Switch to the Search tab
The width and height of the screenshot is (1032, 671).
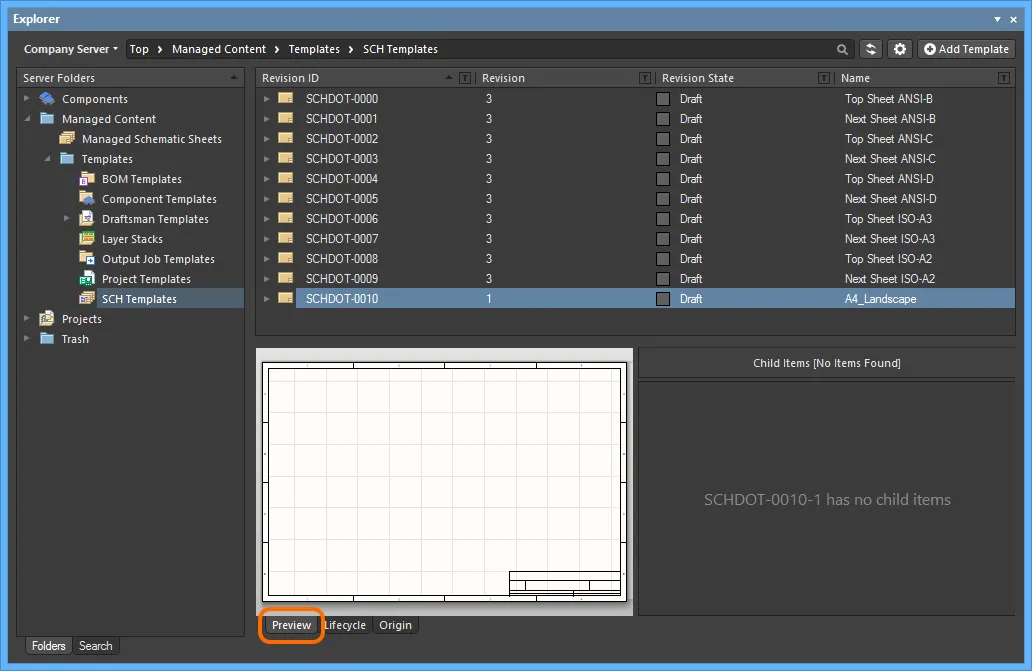click(96, 646)
